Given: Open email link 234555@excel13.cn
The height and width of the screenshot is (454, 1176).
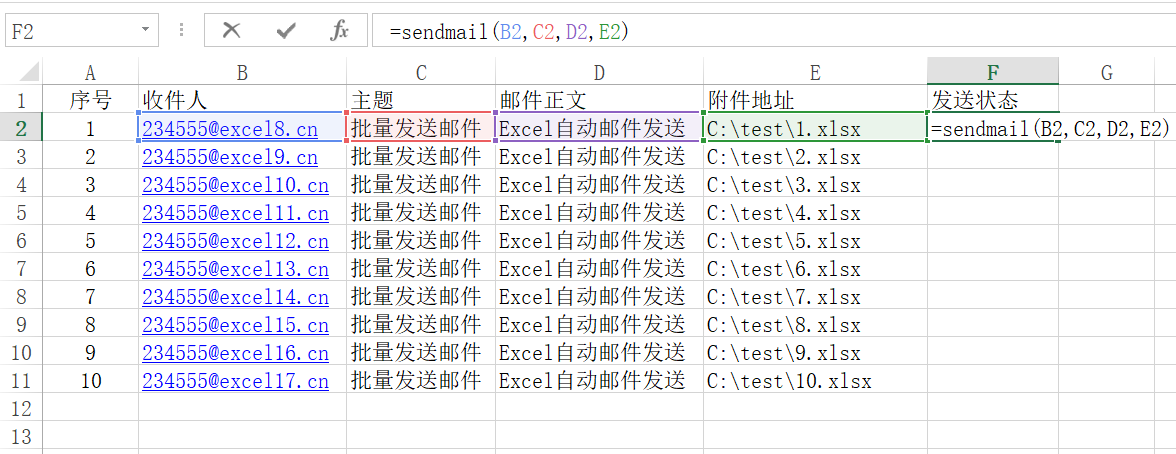Looking at the screenshot, I should click(x=236, y=269).
